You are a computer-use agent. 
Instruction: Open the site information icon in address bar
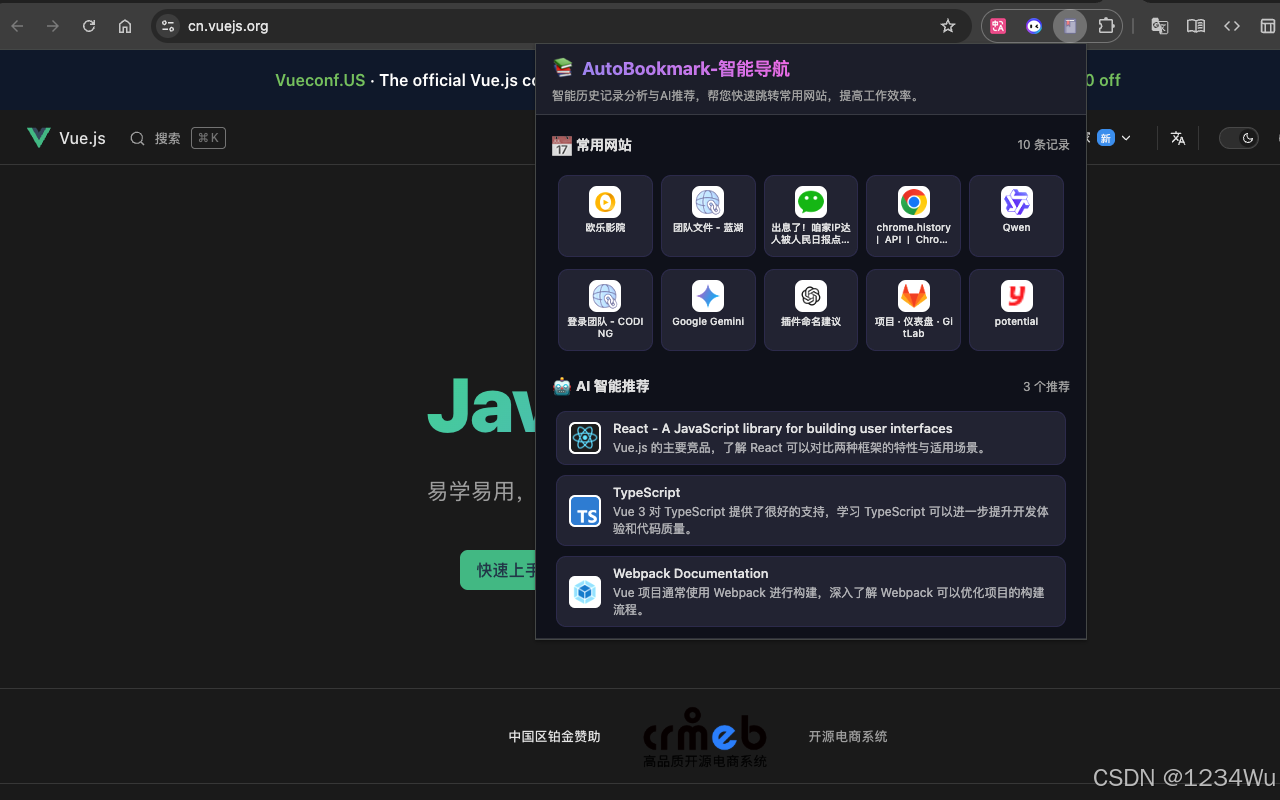(x=168, y=26)
